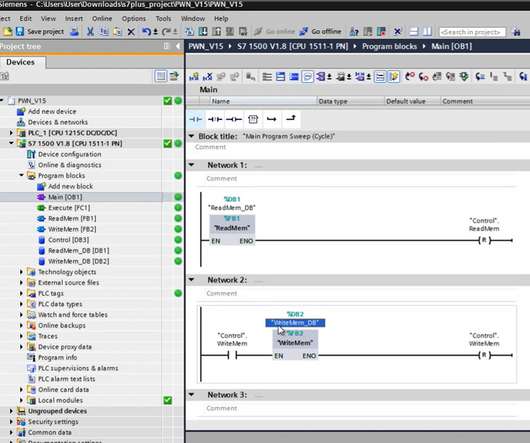Select WriteMem_DB [DB2] in tree
Image resolution: width=530 pixels, height=443 pixels.
pyautogui.click(x=78, y=261)
